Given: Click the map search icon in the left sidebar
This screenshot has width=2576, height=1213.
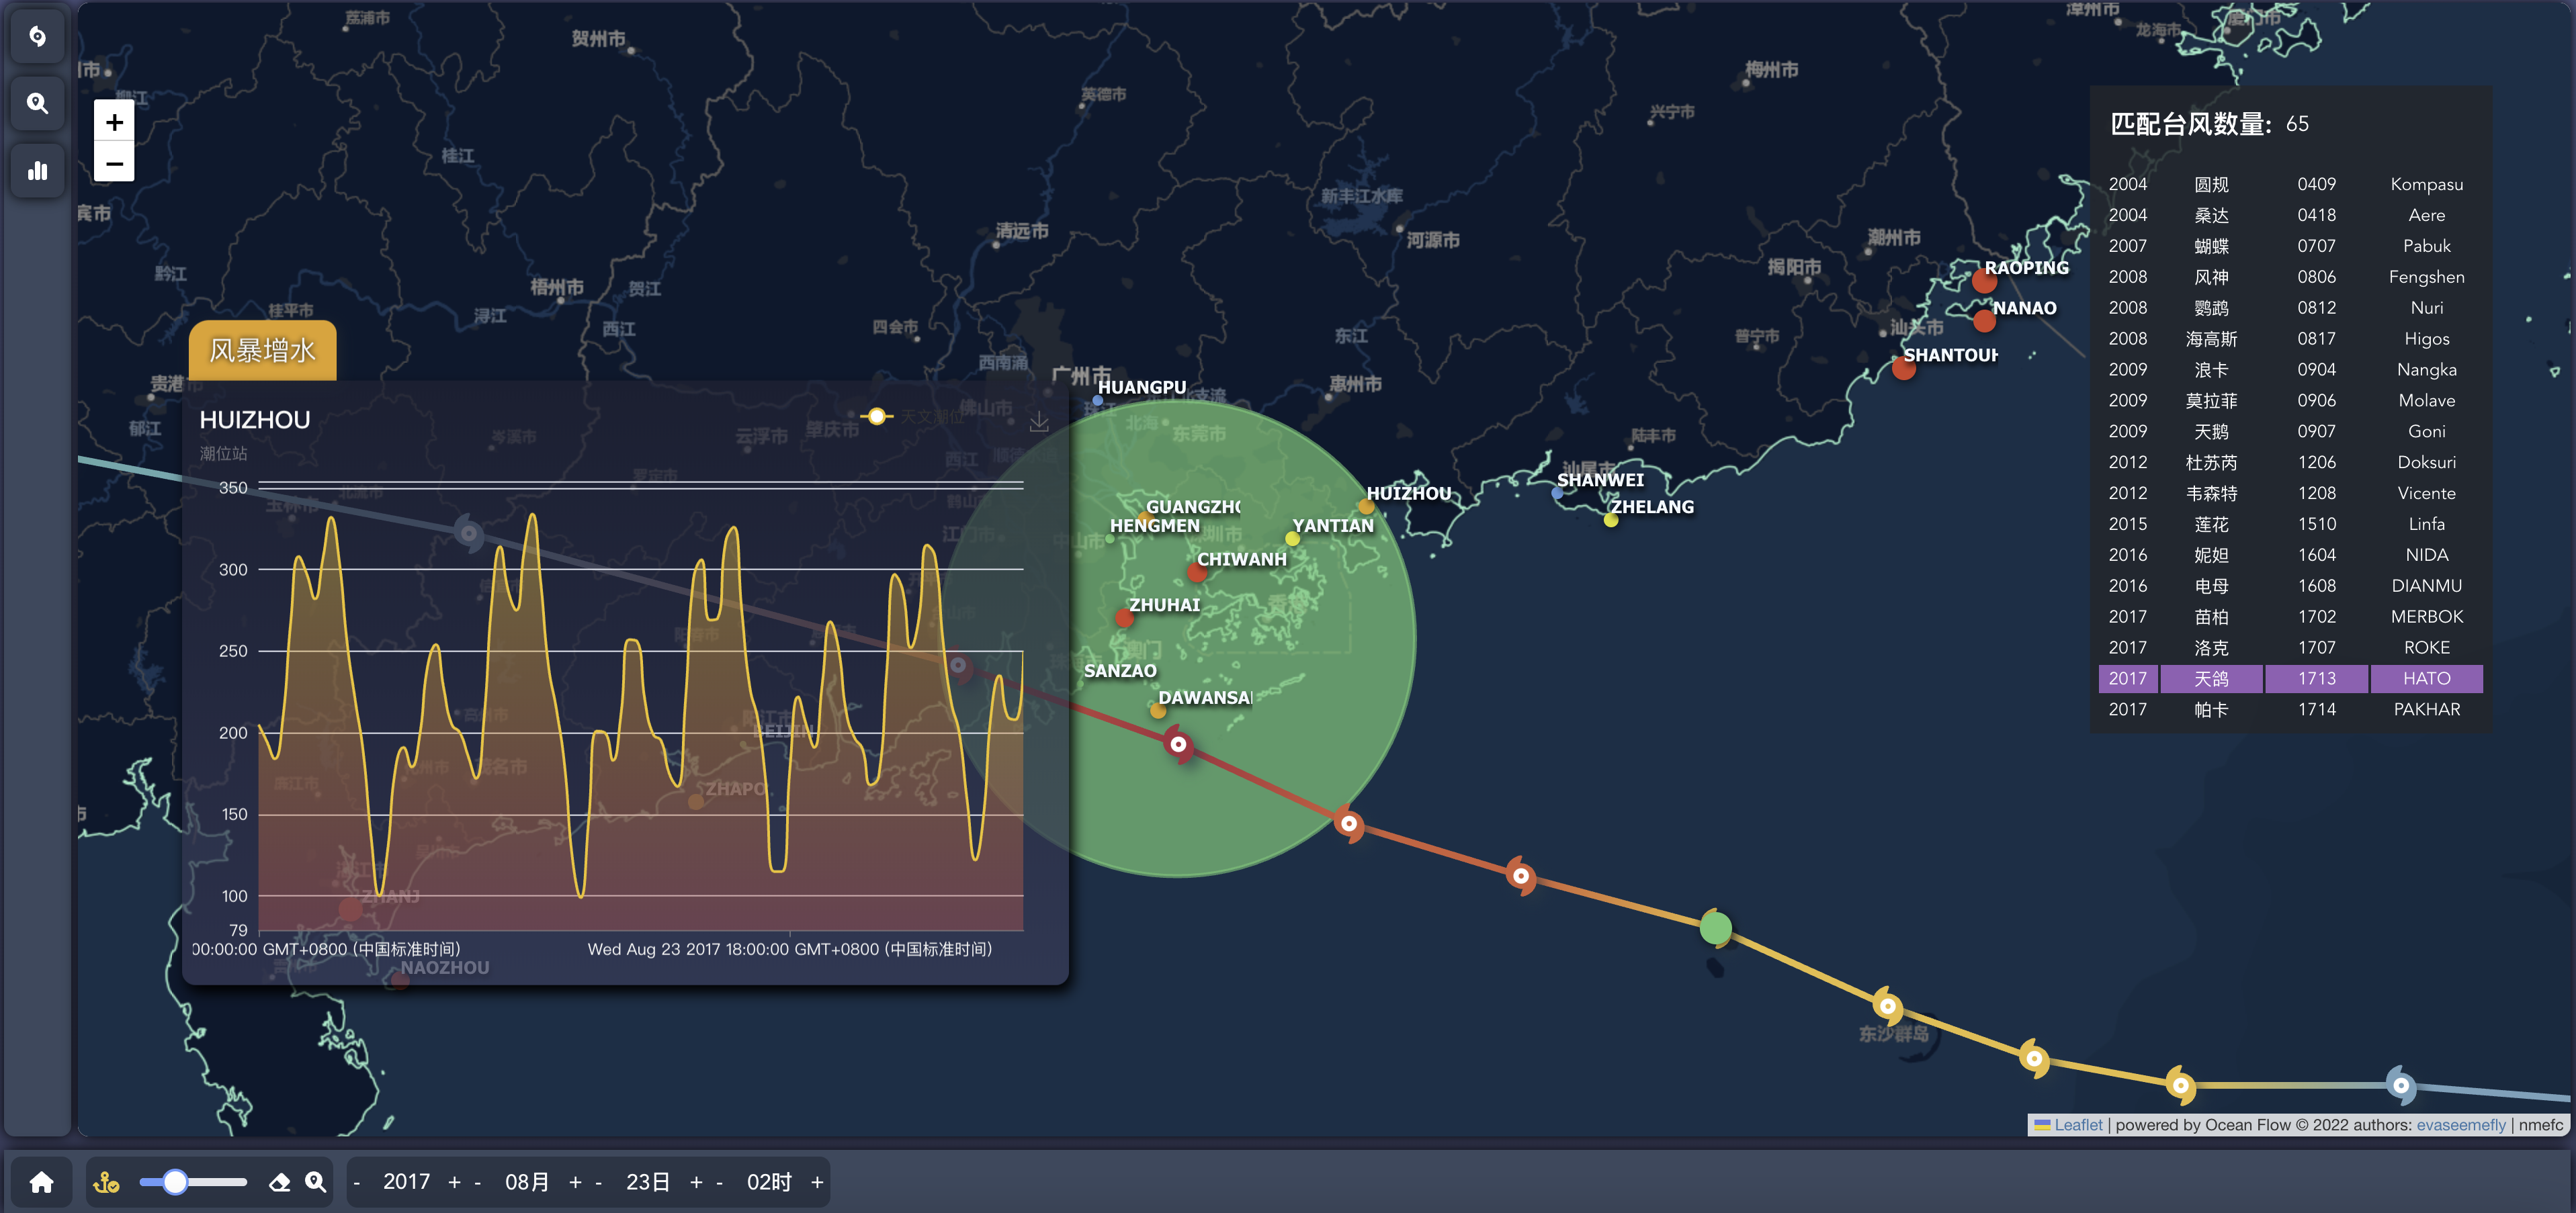Looking at the screenshot, I should (x=38, y=103).
